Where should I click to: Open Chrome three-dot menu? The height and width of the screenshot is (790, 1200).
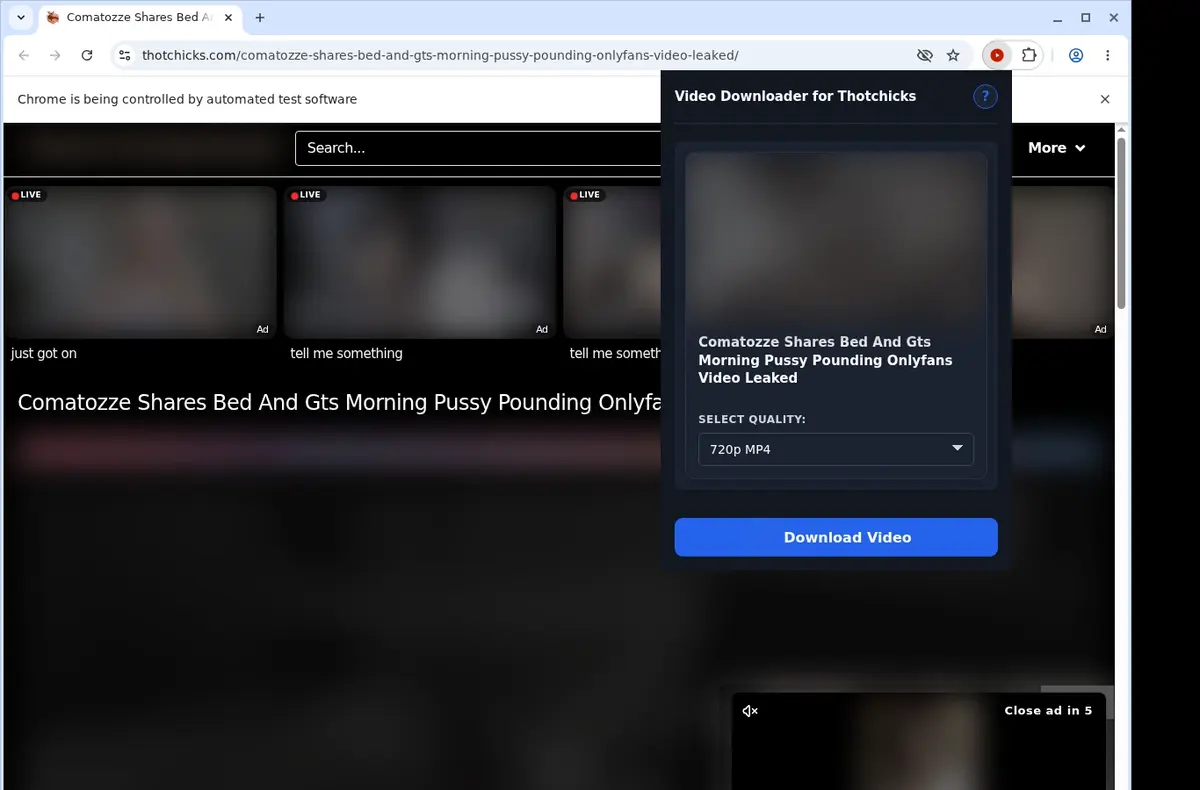(1107, 56)
